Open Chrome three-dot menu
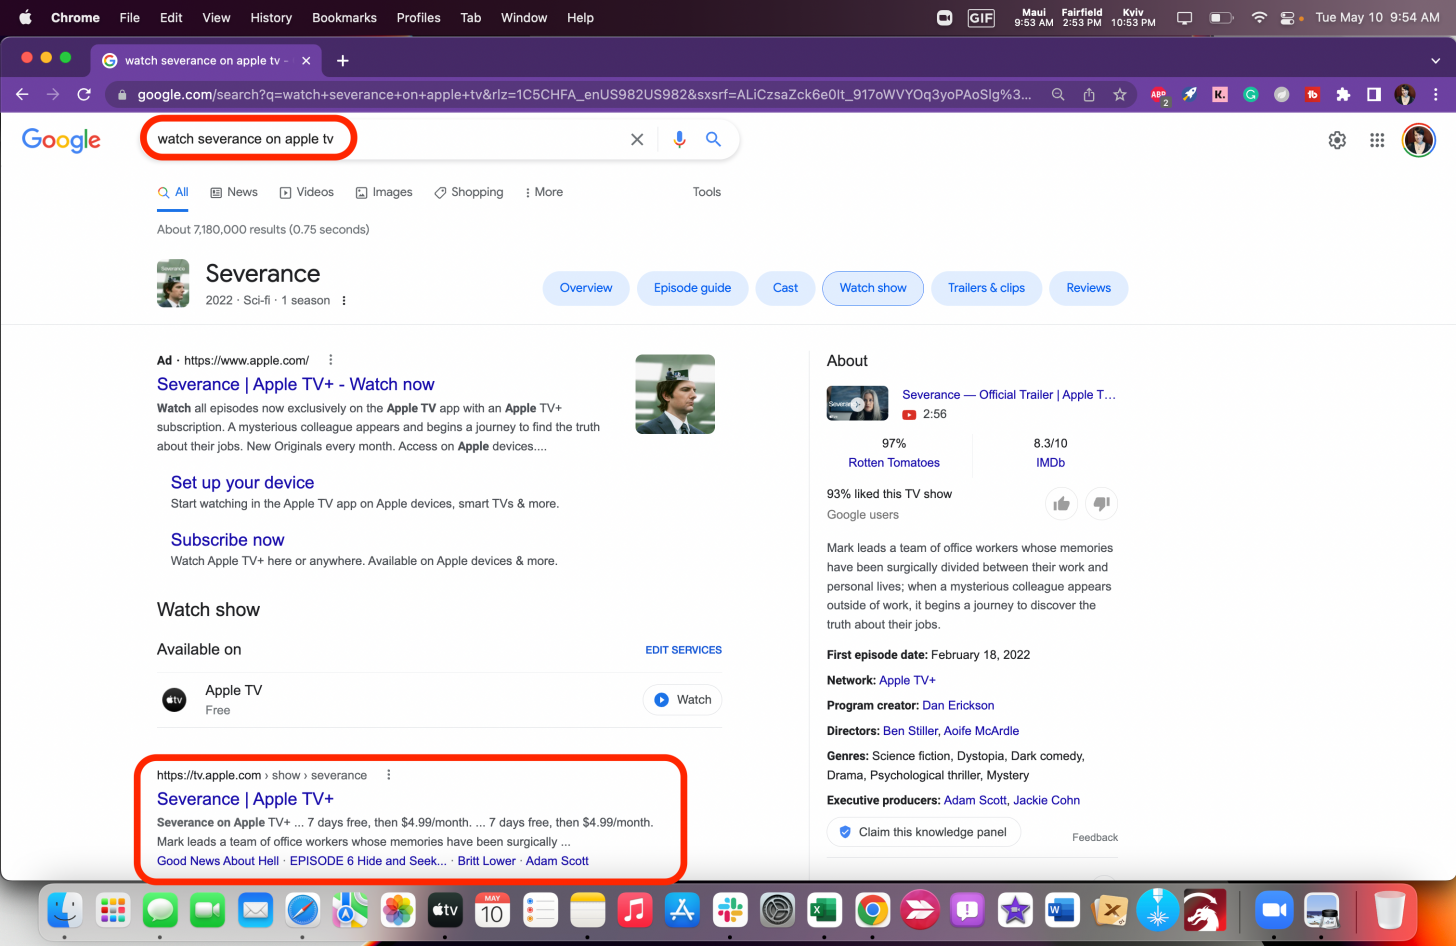Screen dimensions: 1456x946 click(x=1436, y=94)
